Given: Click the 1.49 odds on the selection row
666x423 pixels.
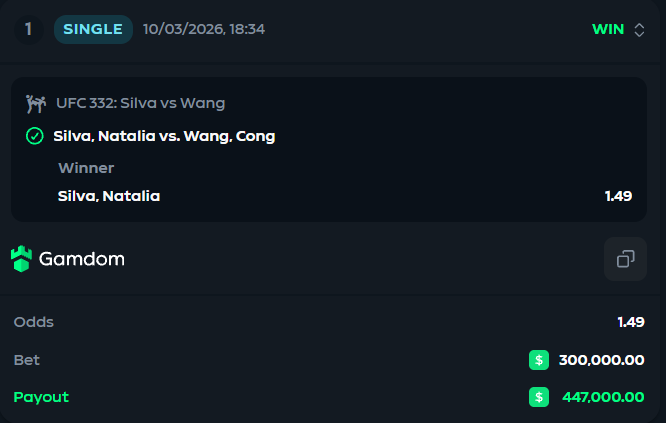Looking at the screenshot, I should pos(618,196).
